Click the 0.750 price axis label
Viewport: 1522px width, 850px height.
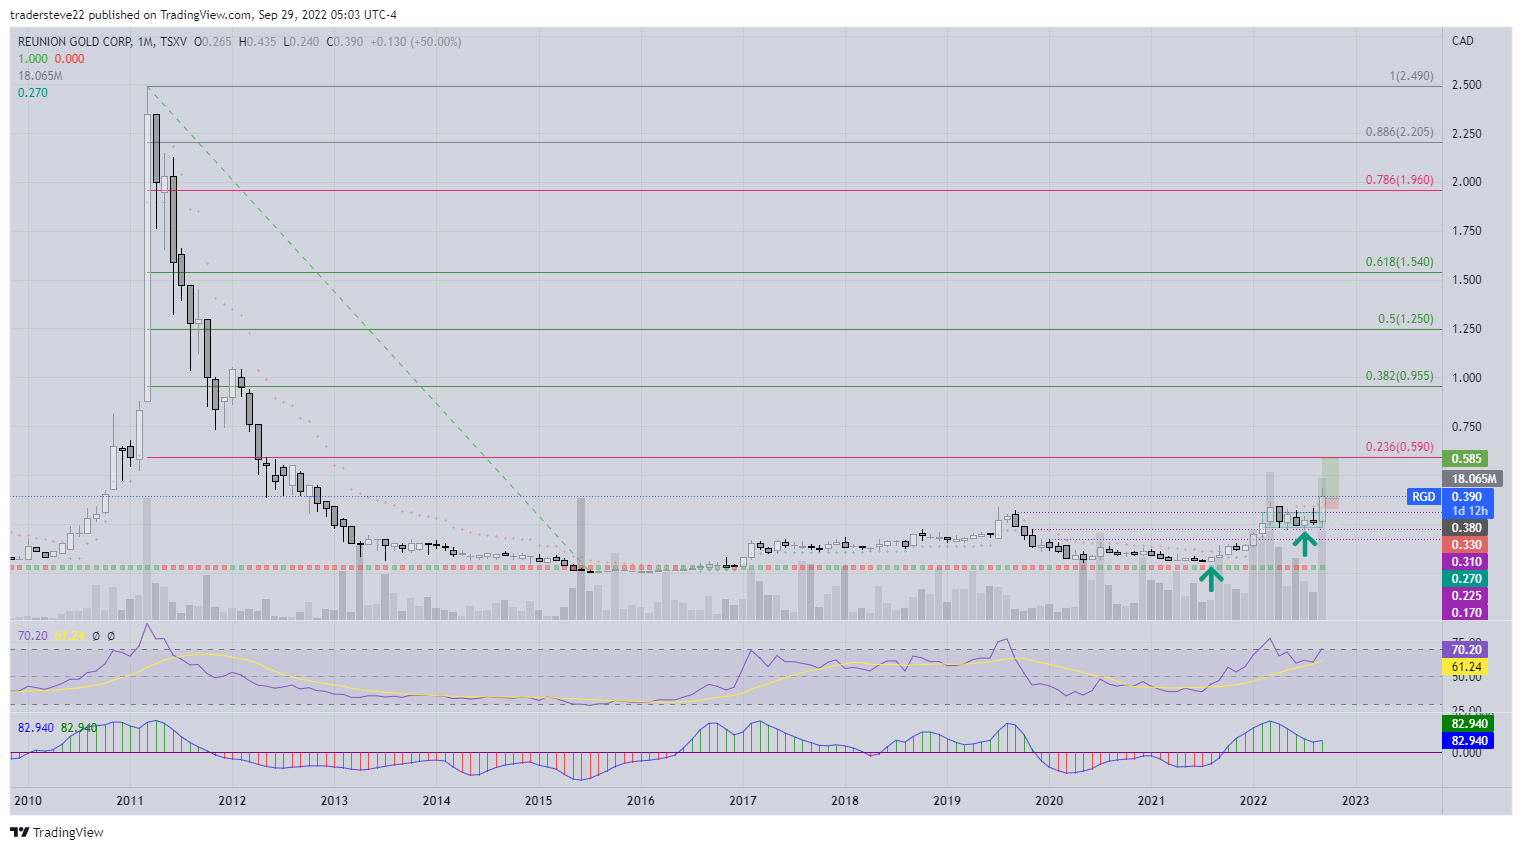click(x=1466, y=427)
